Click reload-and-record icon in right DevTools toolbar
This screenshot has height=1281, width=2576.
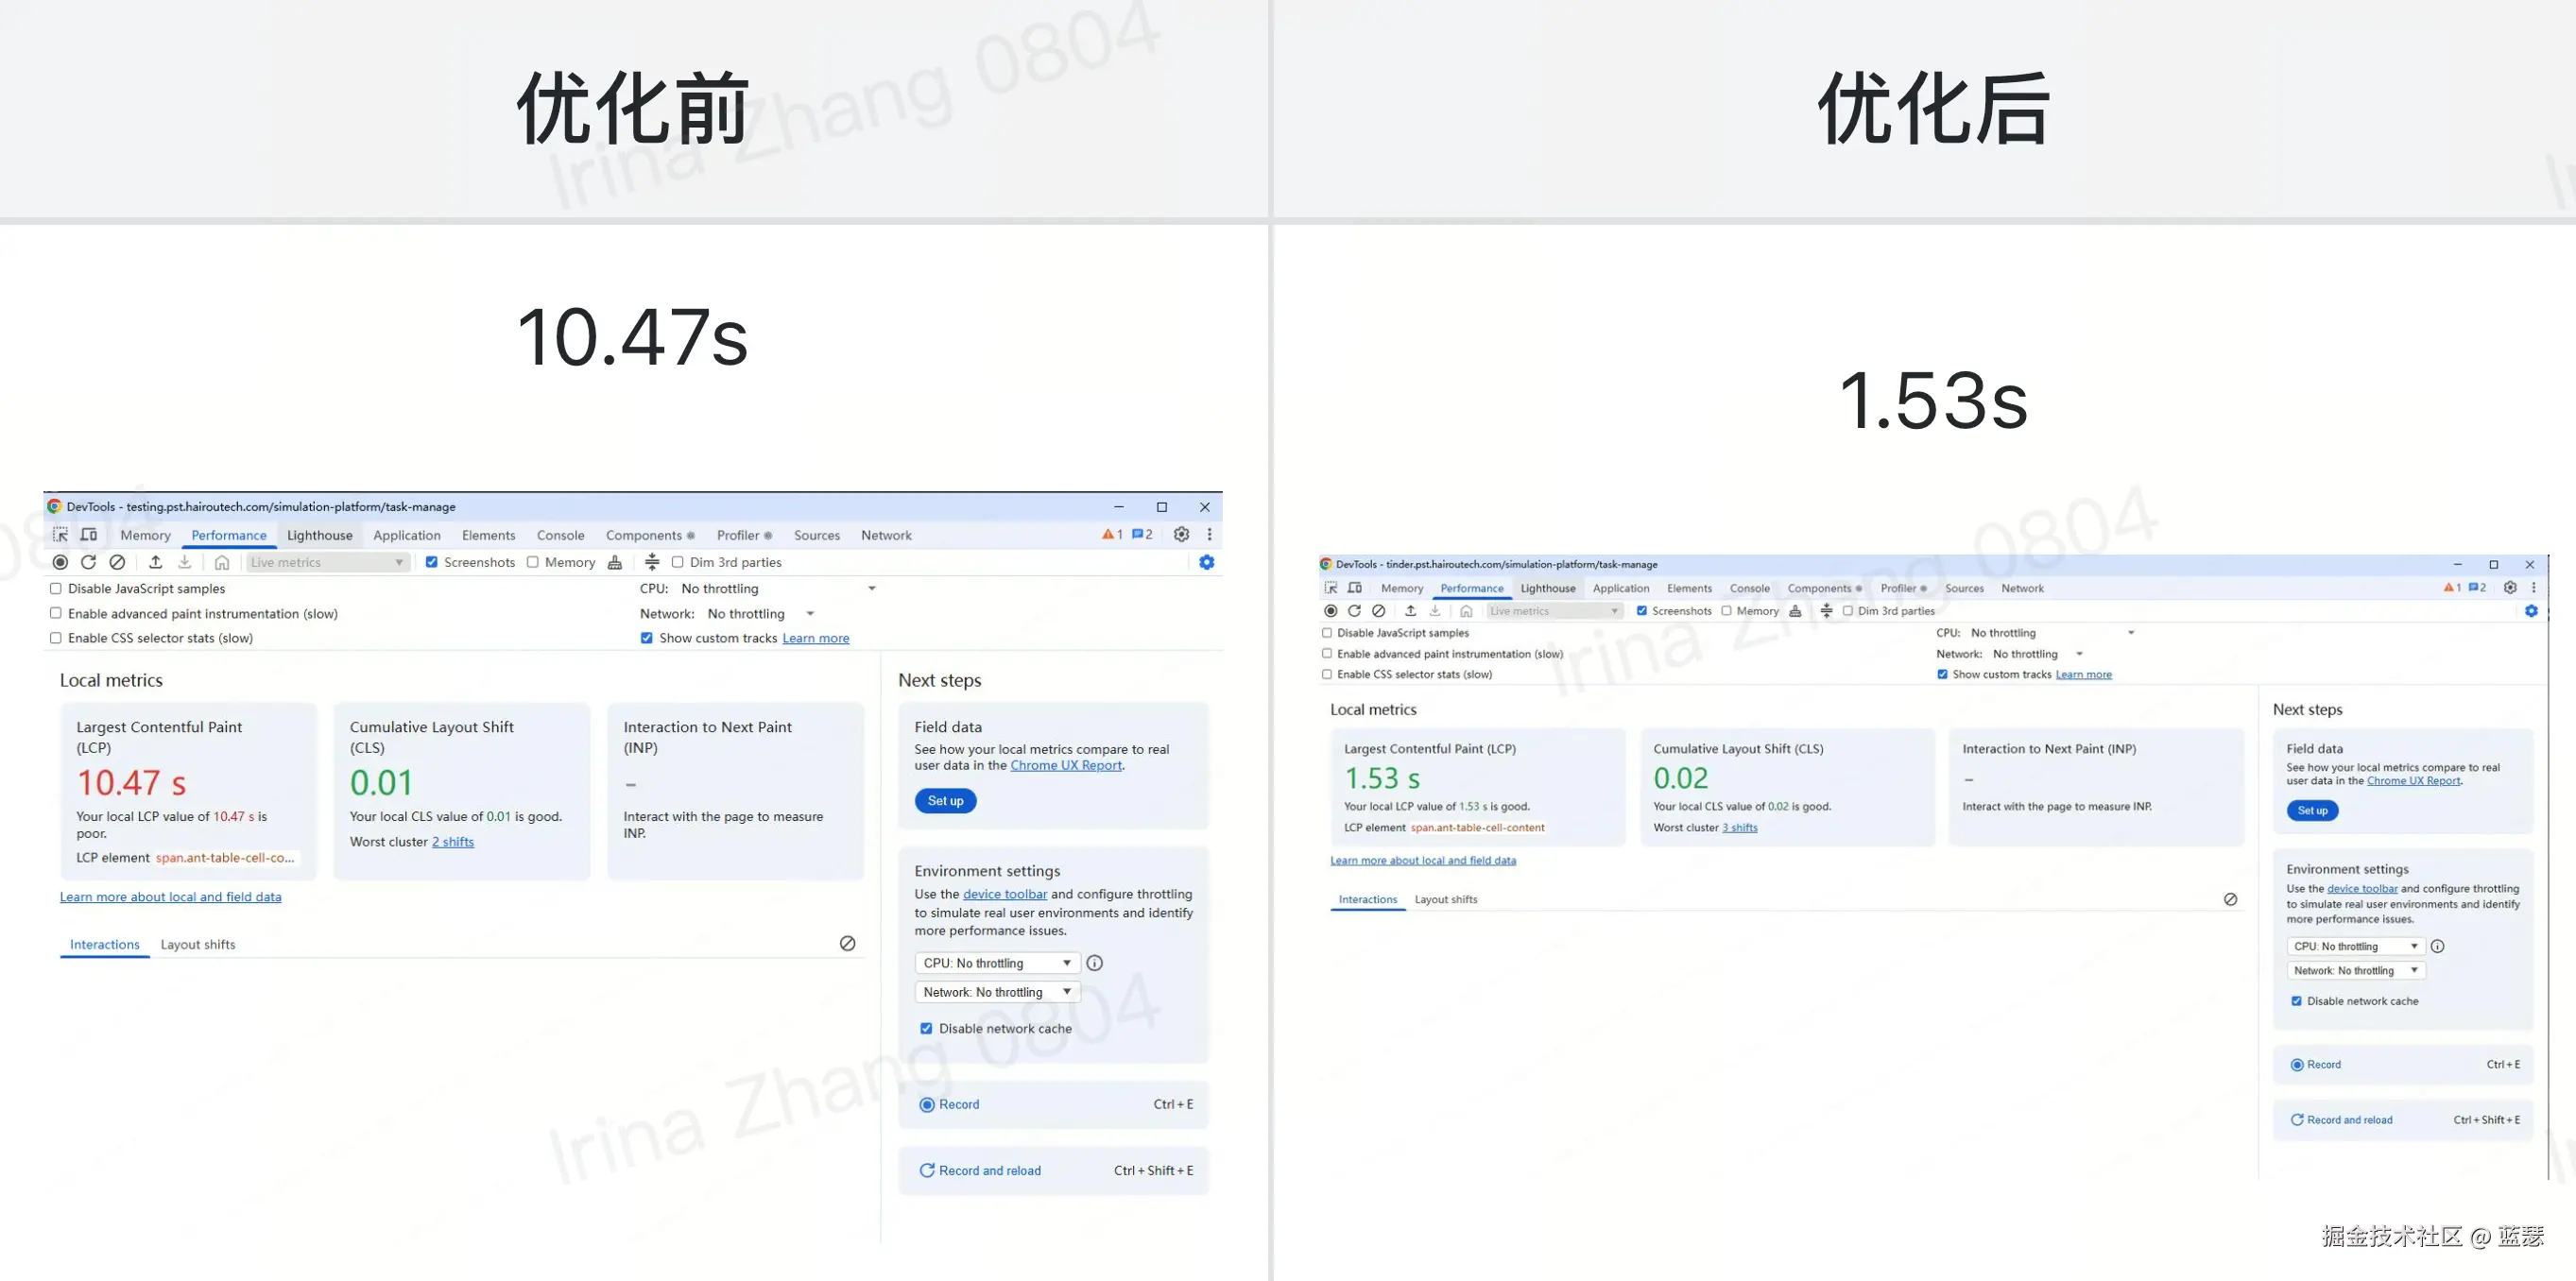(x=1354, y=611)
